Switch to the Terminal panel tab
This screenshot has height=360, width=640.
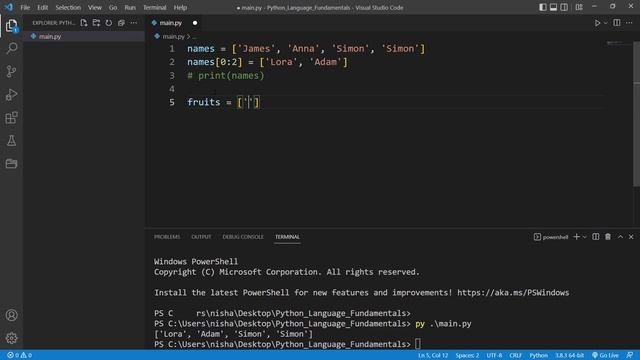[x=287, y=237]
